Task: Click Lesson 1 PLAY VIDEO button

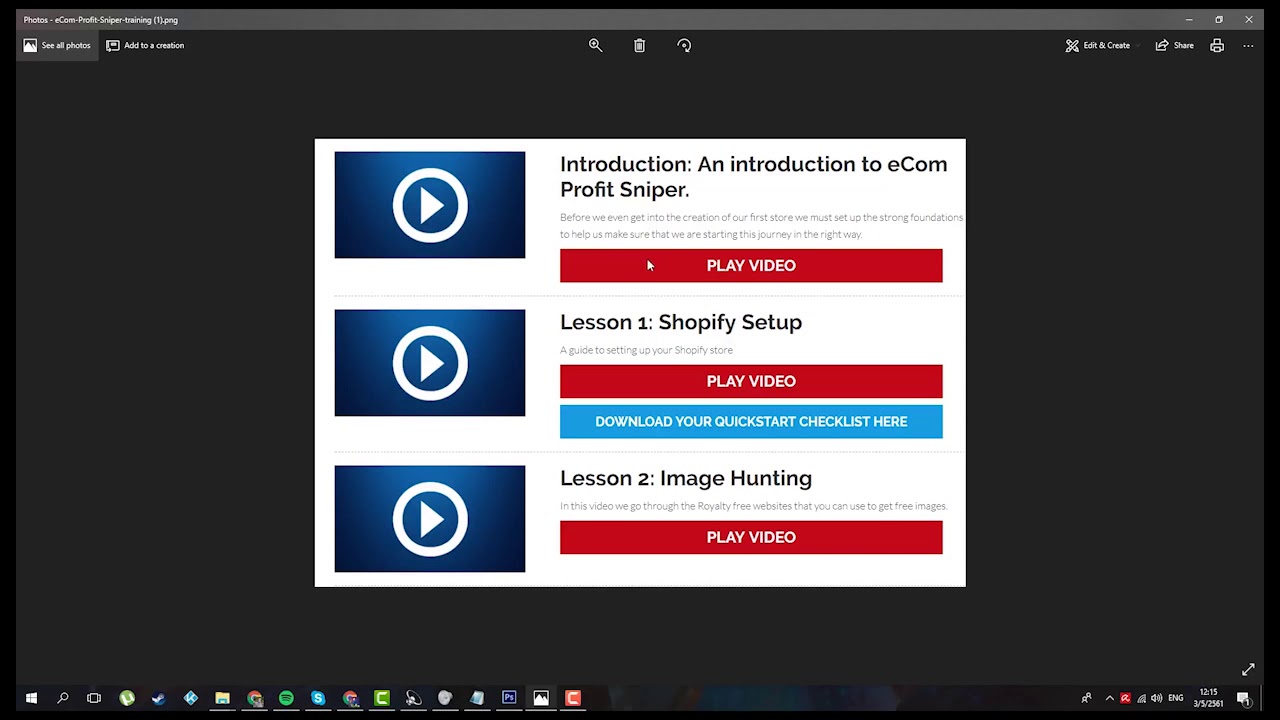Action: (751, 381)
